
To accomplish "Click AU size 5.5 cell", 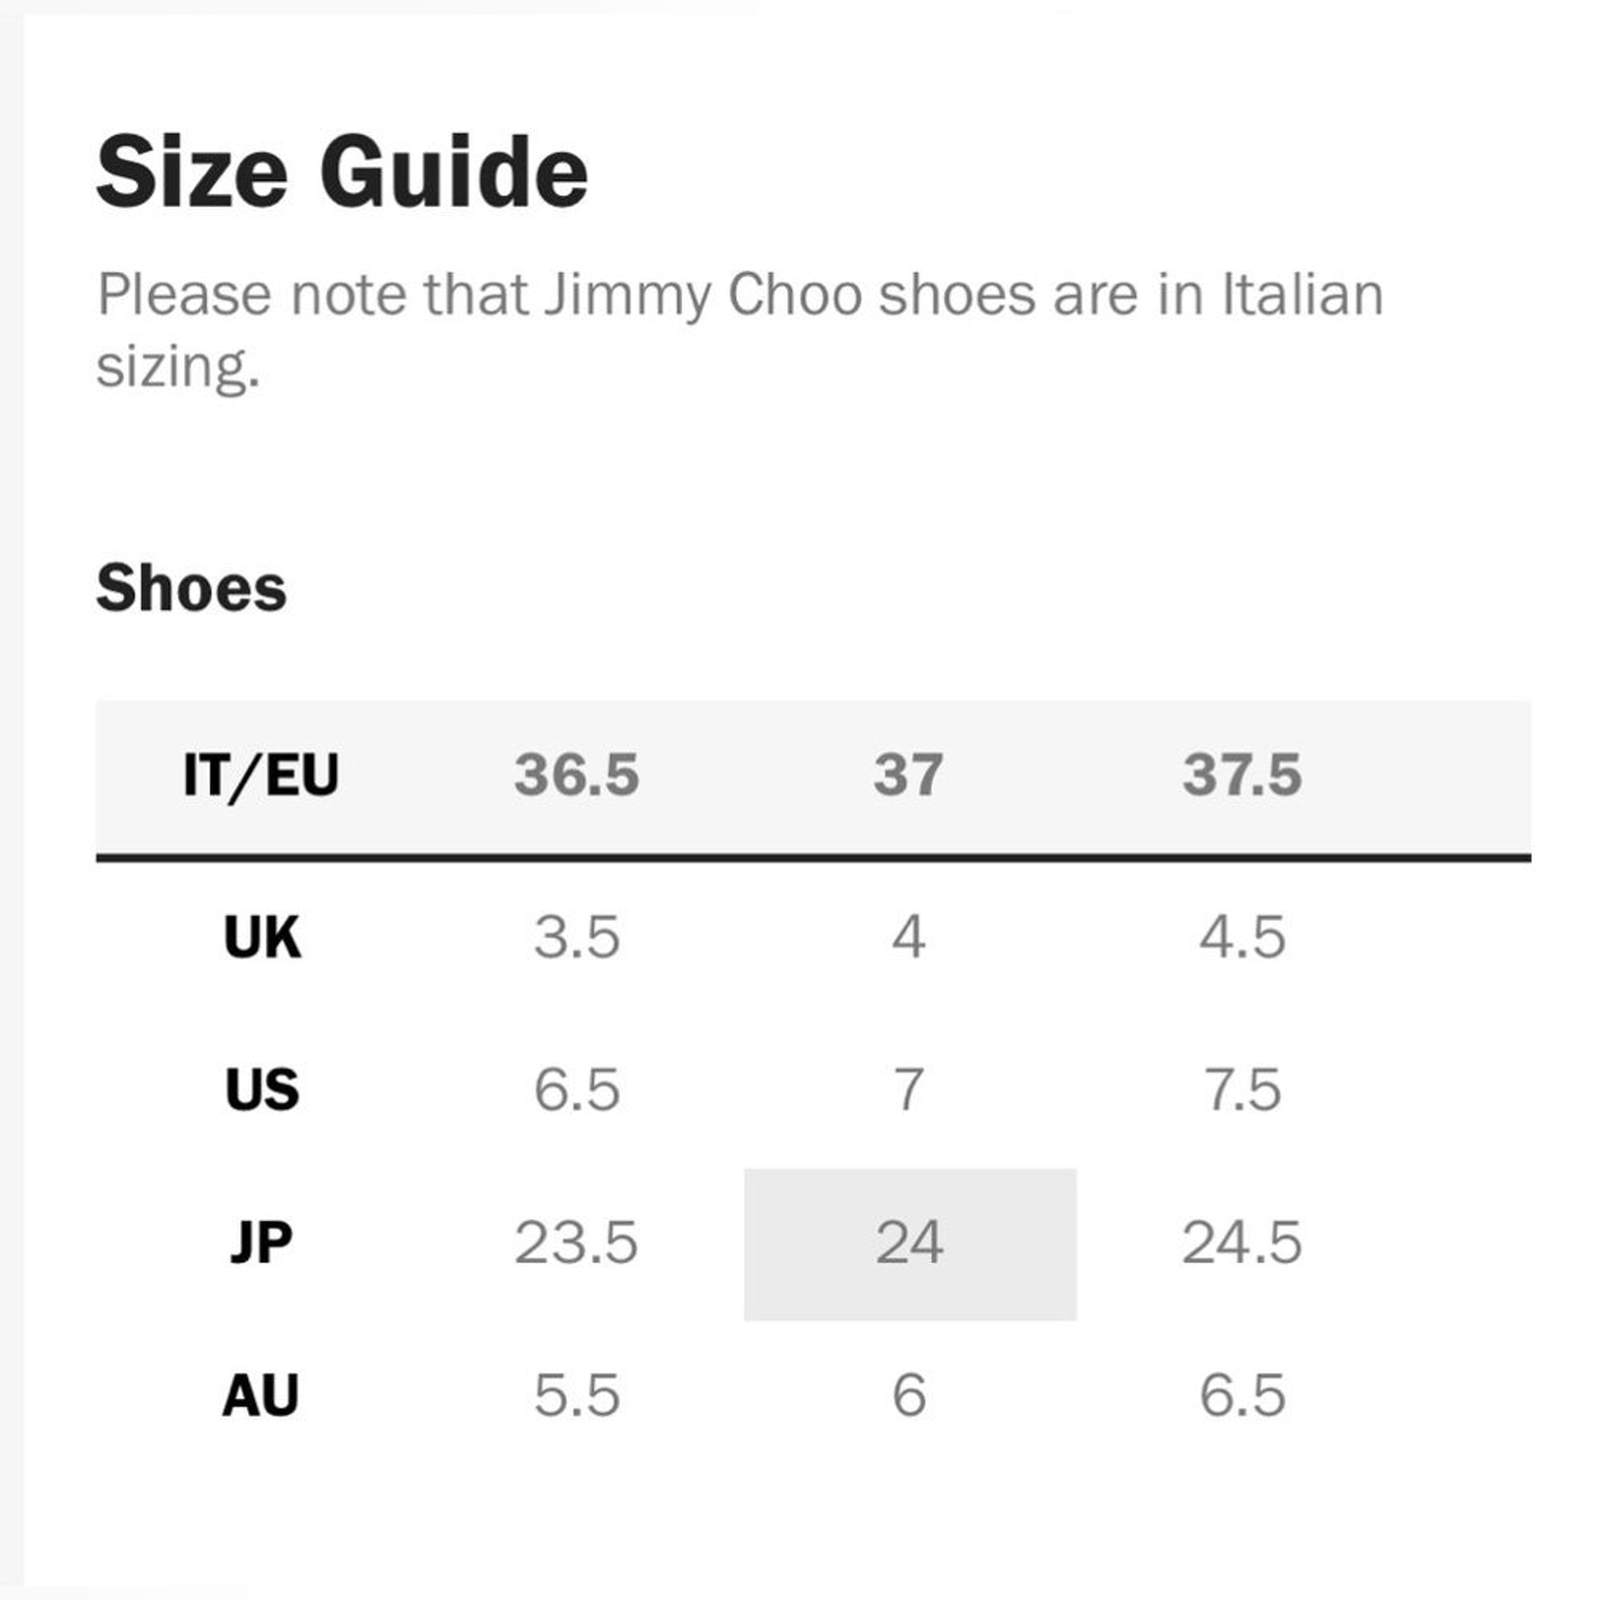I will [576, 1395].
